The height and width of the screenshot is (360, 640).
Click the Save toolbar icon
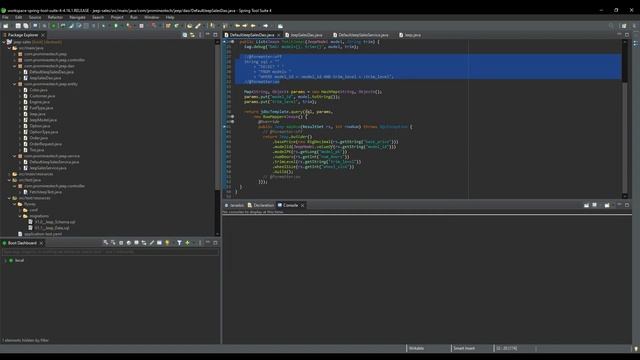(x=18, y=26)
